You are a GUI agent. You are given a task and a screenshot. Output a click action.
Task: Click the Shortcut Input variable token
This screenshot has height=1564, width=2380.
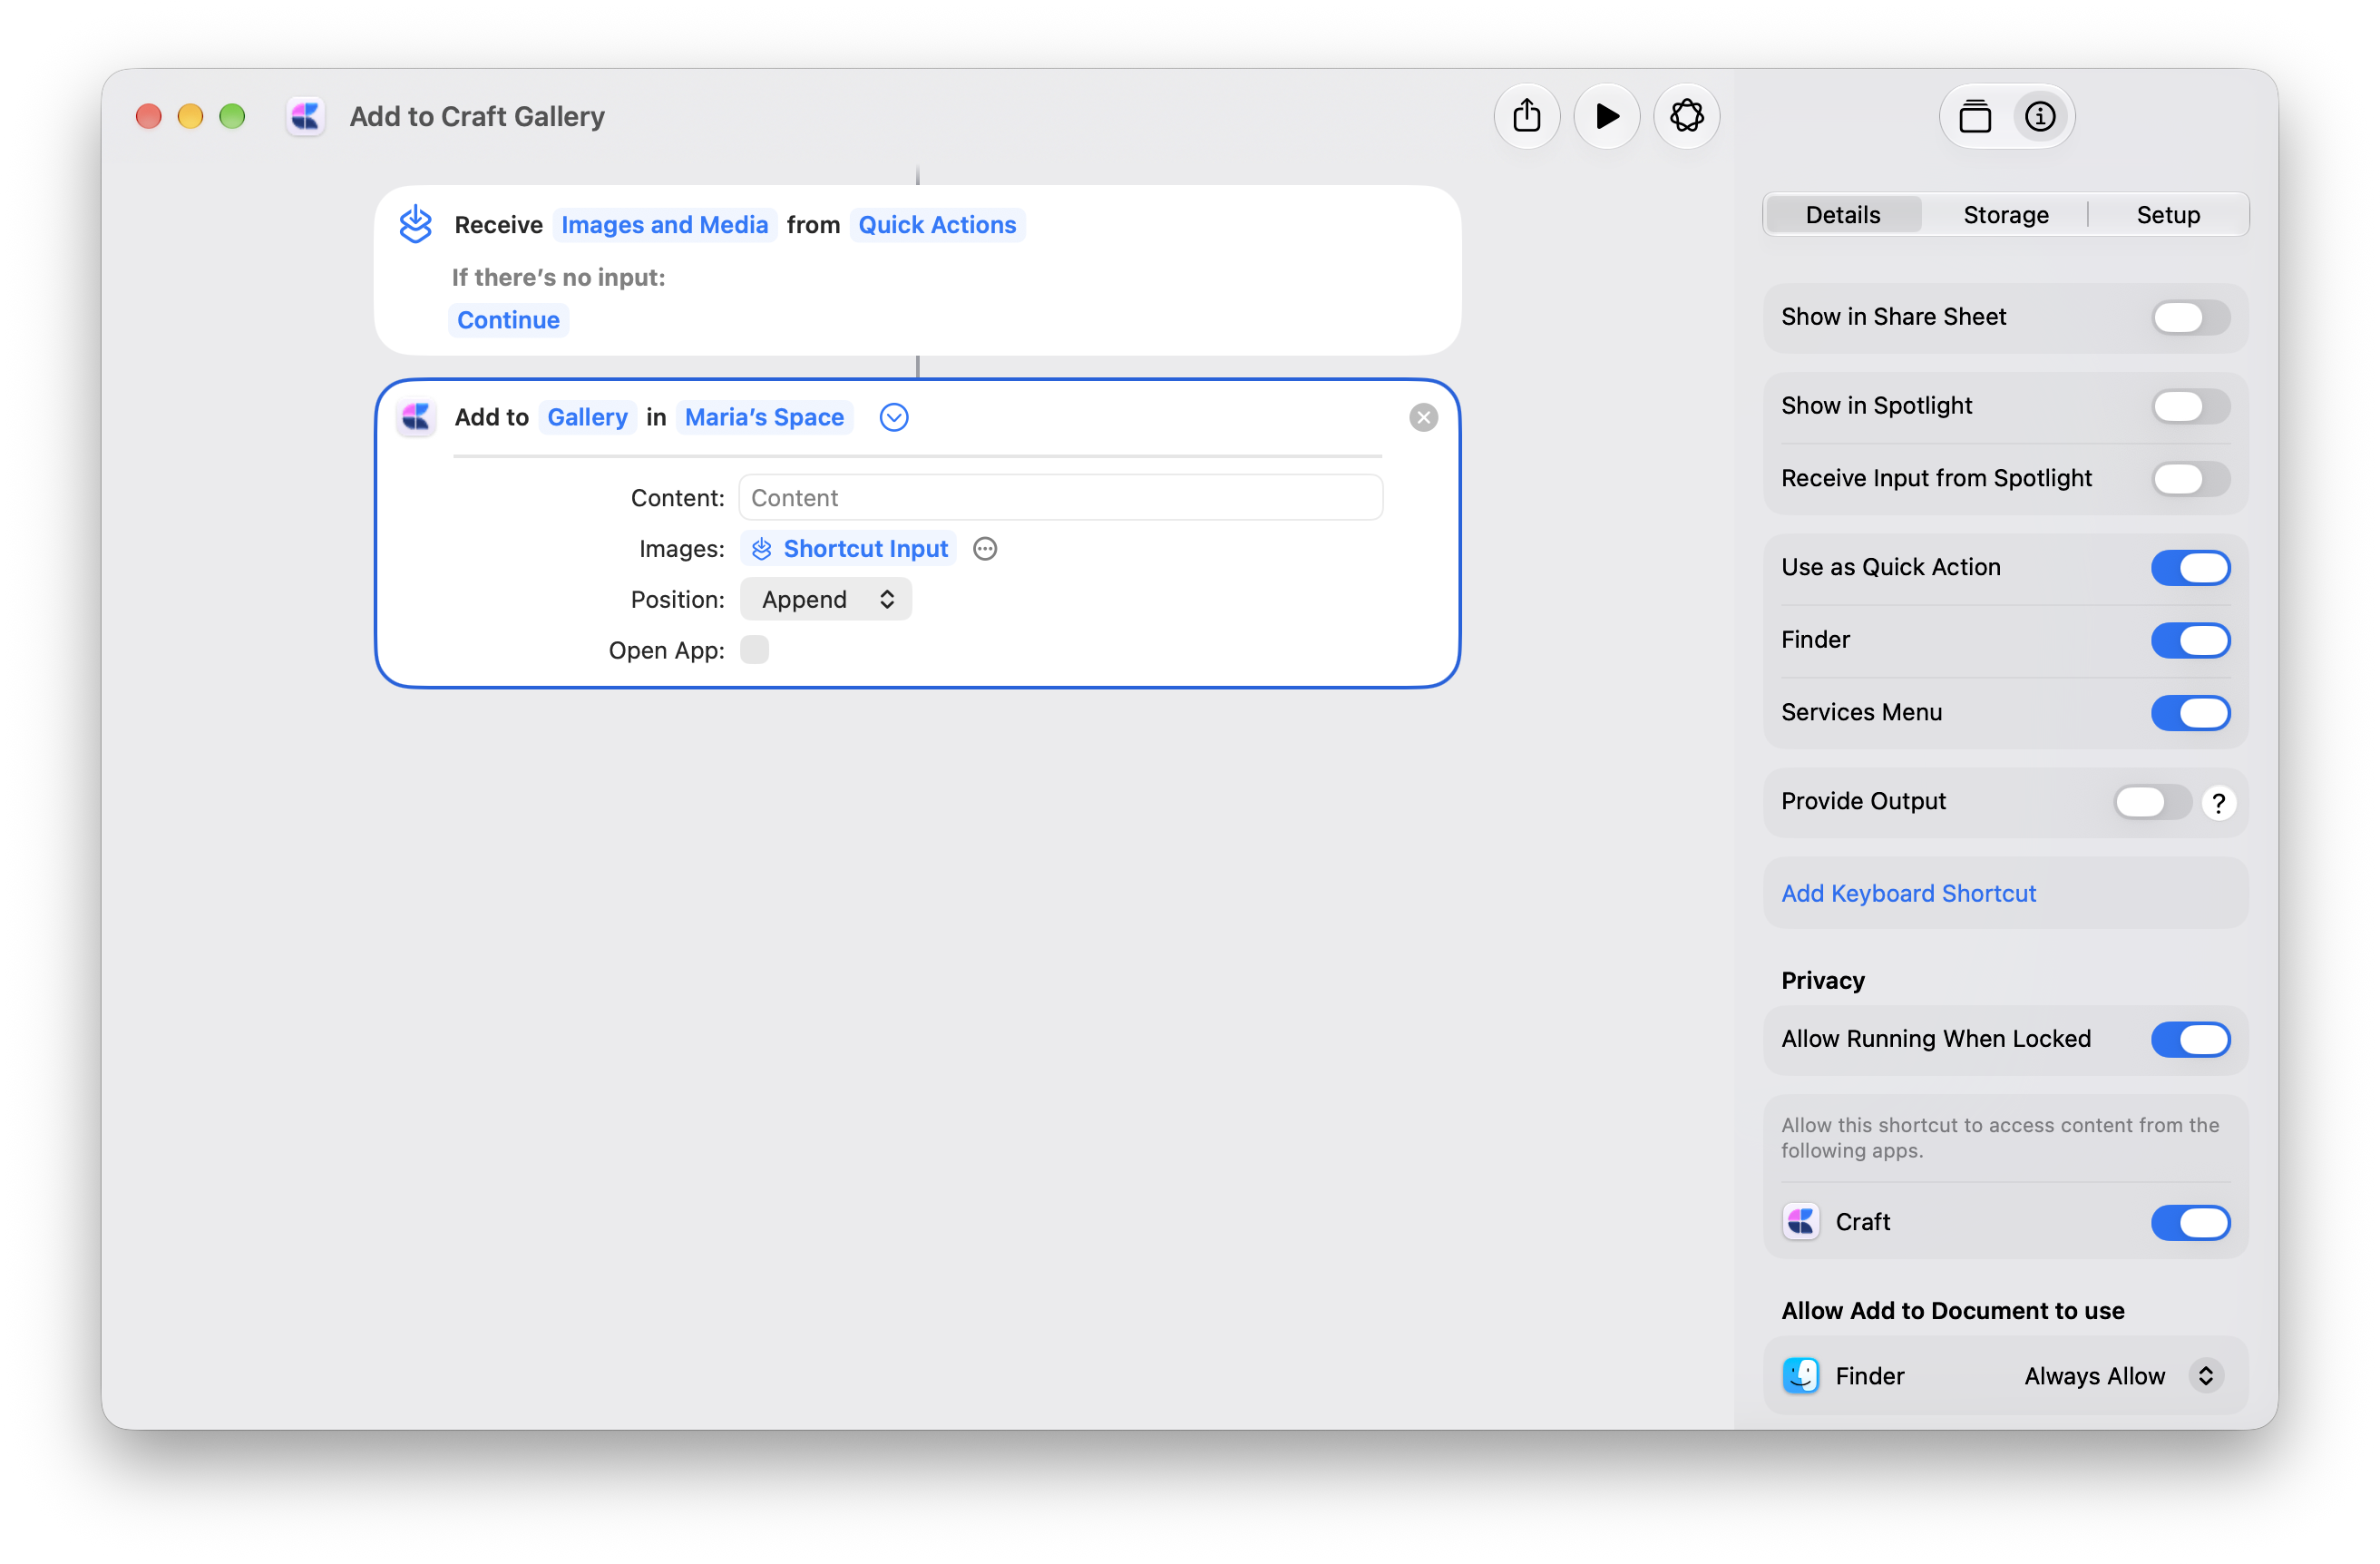849,548
